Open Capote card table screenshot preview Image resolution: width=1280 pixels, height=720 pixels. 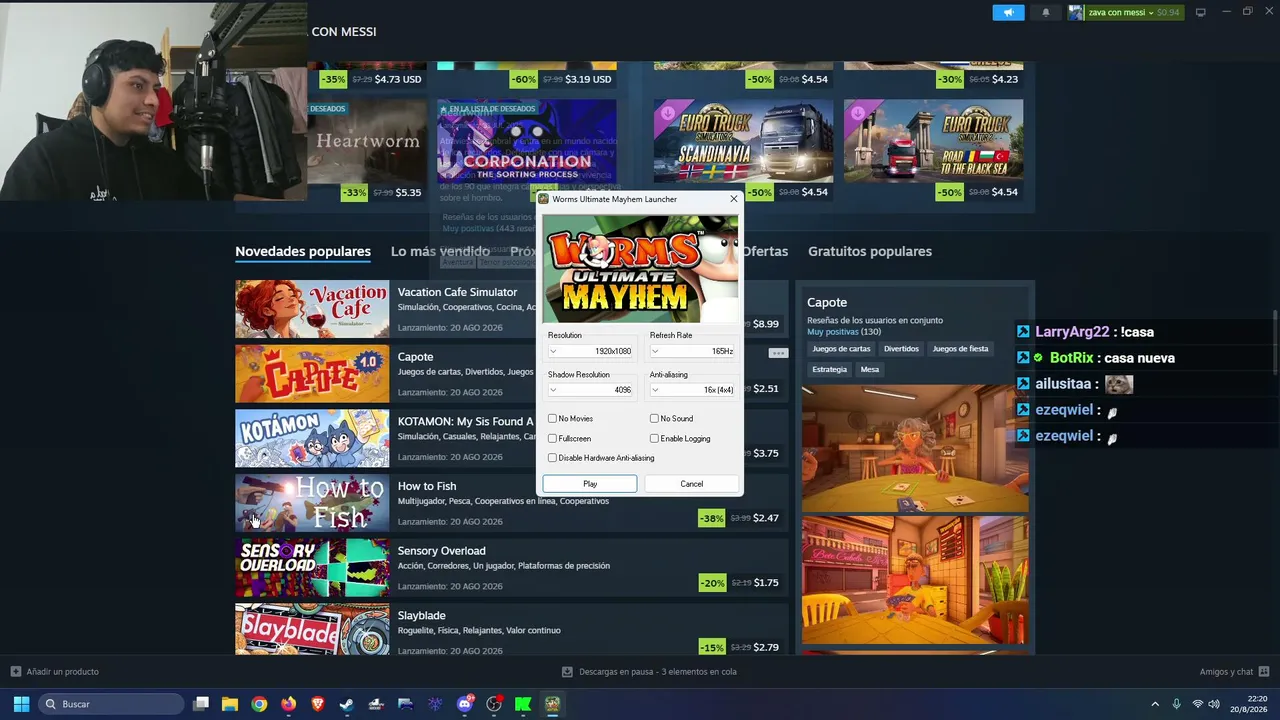(915, 448)
